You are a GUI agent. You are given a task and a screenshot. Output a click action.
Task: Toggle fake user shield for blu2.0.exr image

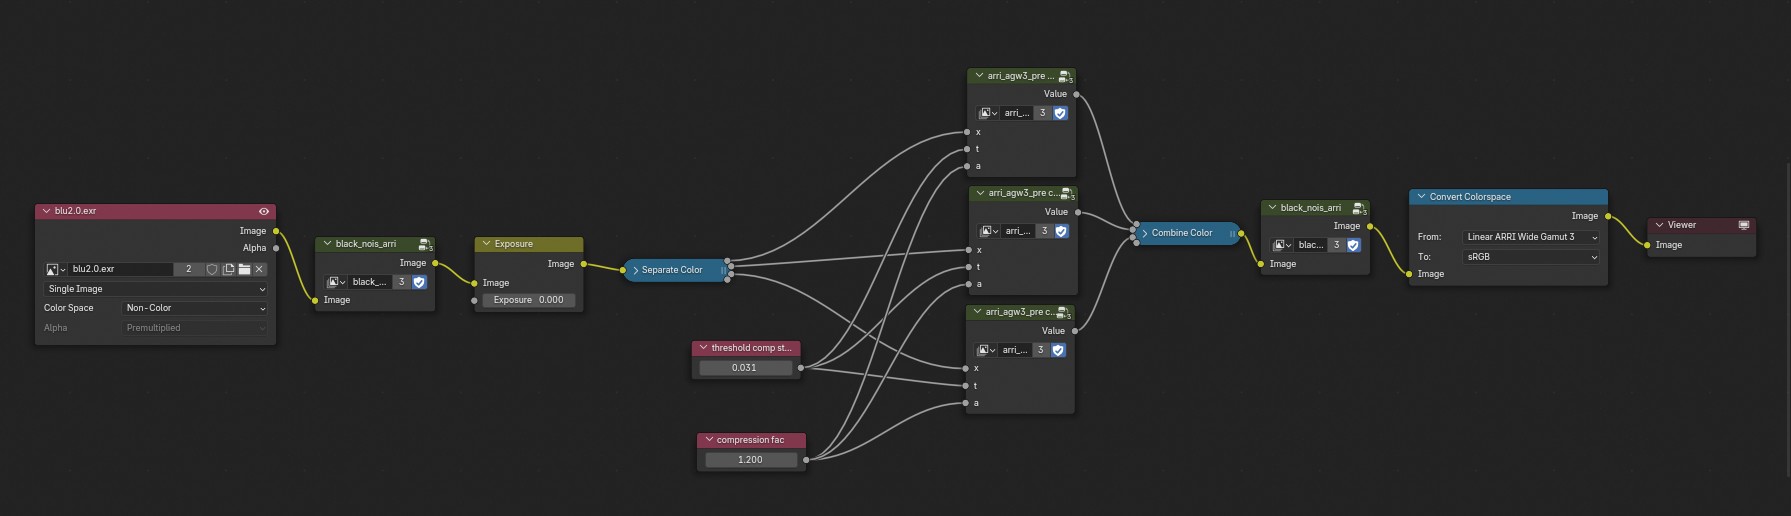coord(212,269)
